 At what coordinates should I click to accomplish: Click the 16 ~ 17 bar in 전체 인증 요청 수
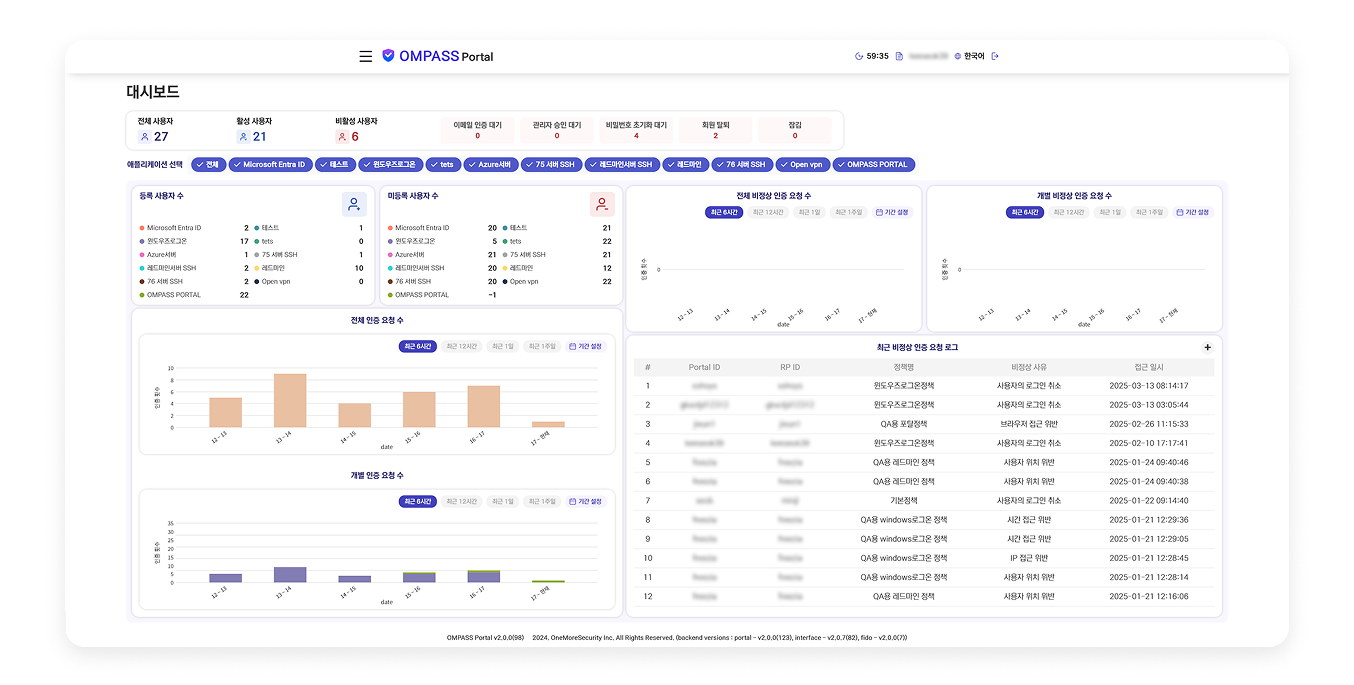click(x=483, y=407)
